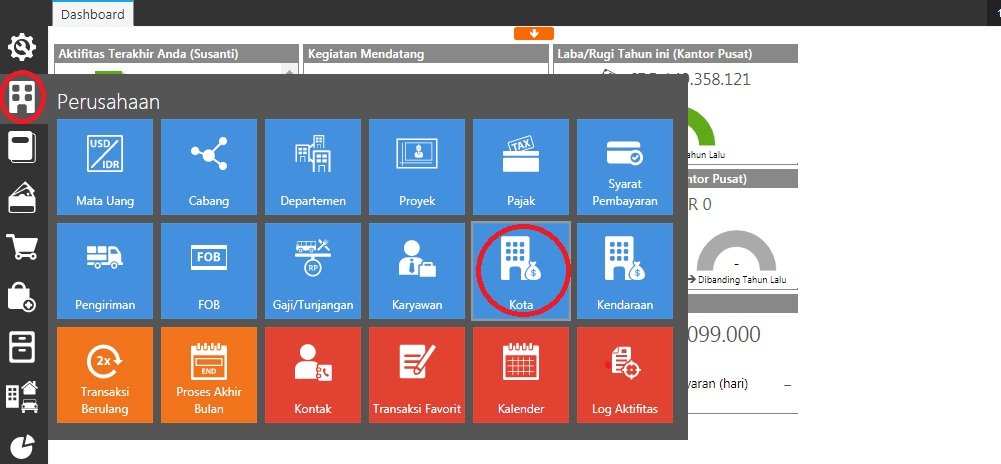Switch to the Dashboard tab
Viewport: 1001px width, 464px height.
click(x=93, y=14)
